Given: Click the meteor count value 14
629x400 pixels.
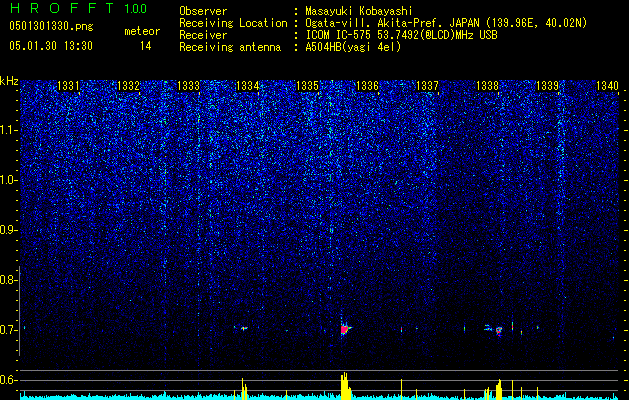Looking at the screenshot, I should [x=145, y=46].
